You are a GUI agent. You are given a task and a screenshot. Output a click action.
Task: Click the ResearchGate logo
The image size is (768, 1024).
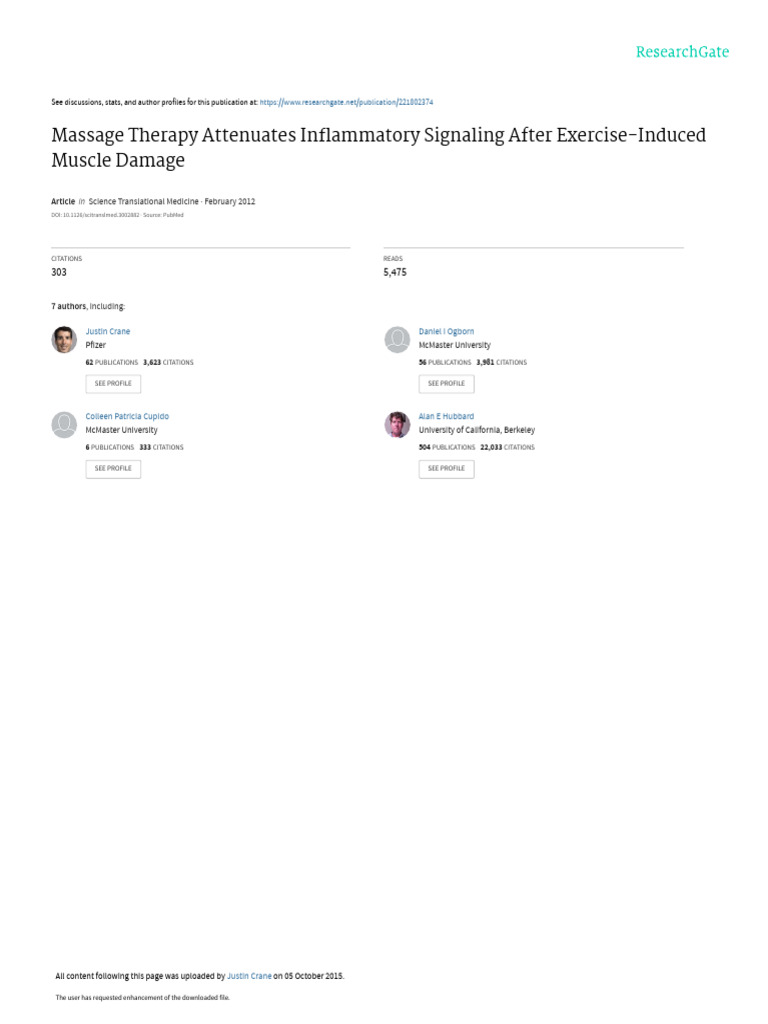[x=682, y=52]
